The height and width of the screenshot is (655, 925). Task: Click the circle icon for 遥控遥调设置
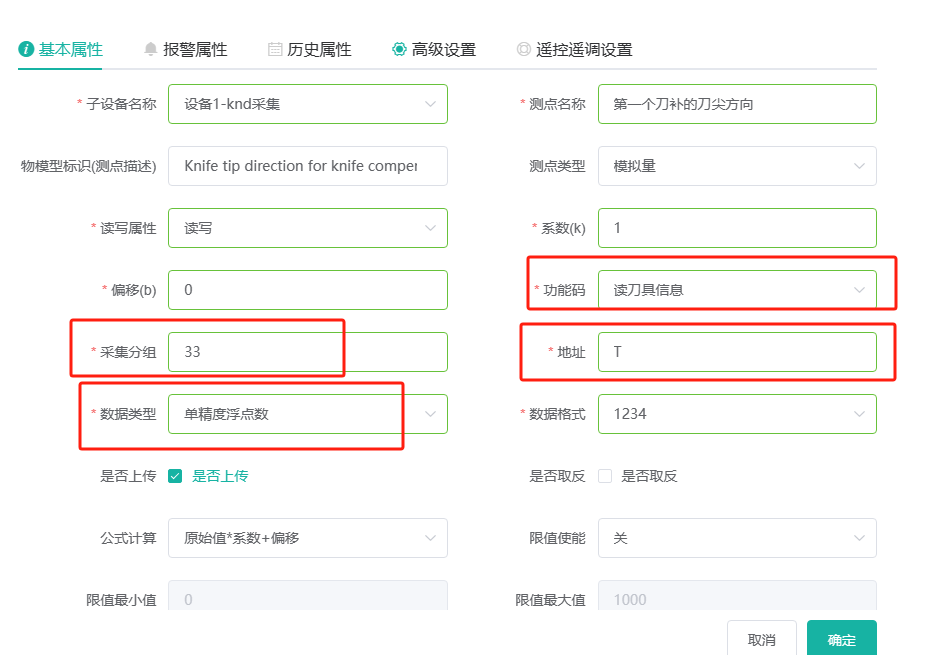(523, 50)
